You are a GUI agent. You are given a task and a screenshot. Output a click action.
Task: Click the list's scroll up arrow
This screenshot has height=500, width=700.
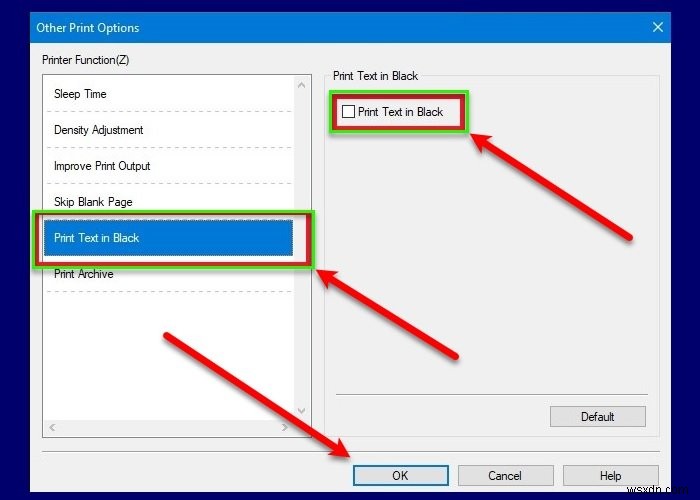click(301, 85)
